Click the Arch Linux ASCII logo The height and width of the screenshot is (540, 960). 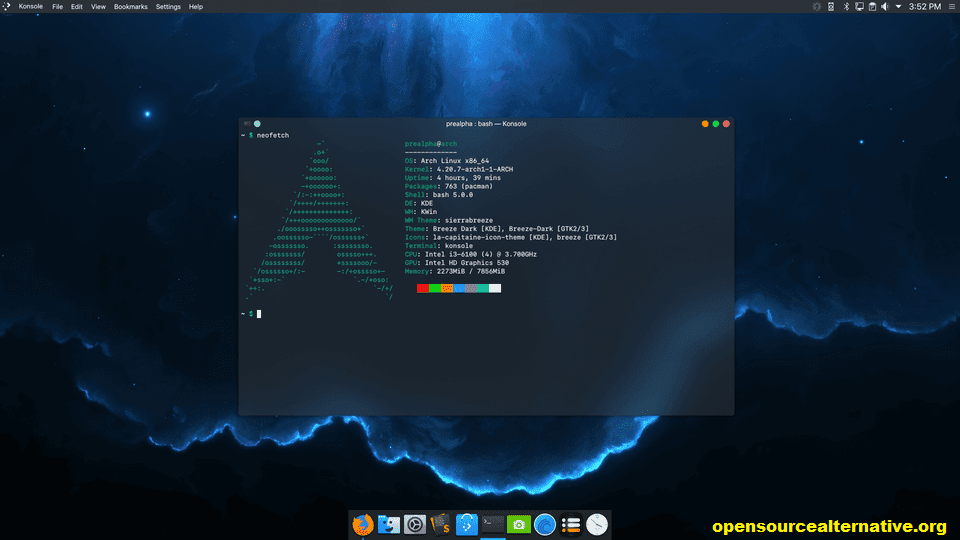point(320,220)
